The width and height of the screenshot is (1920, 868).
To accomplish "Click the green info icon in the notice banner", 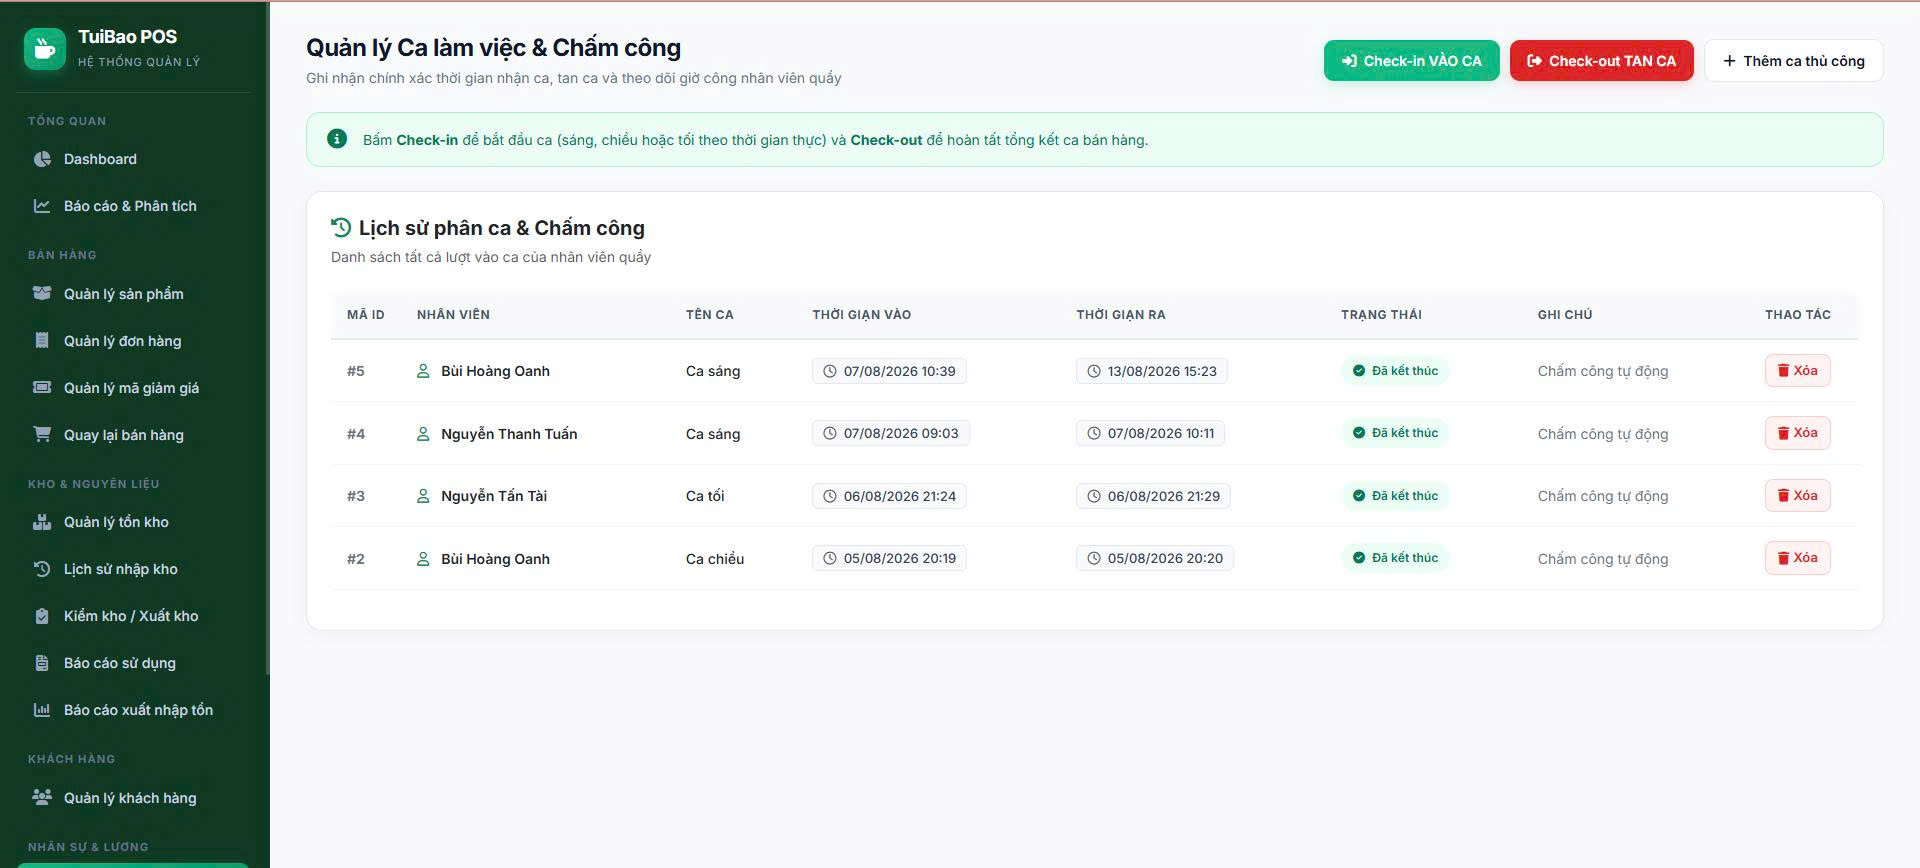I will (337, 139).
